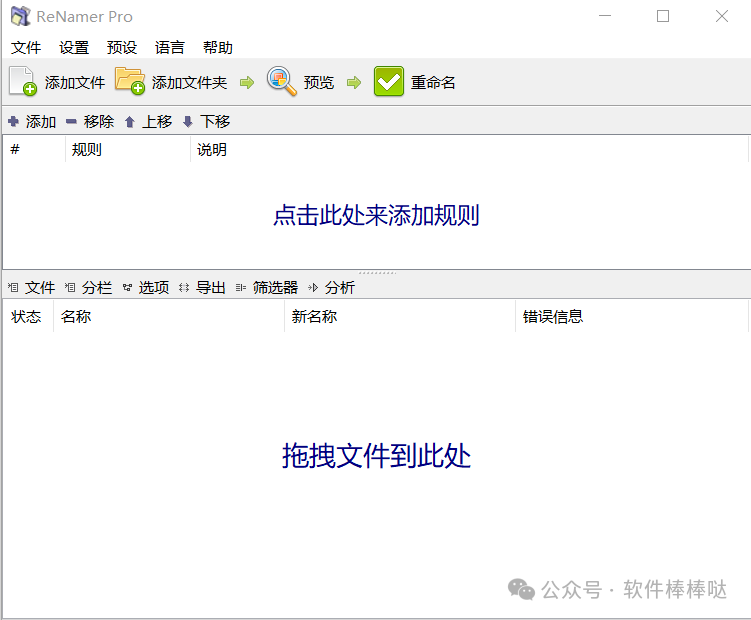Sort by the 名称 column header

tap(169, 316)
